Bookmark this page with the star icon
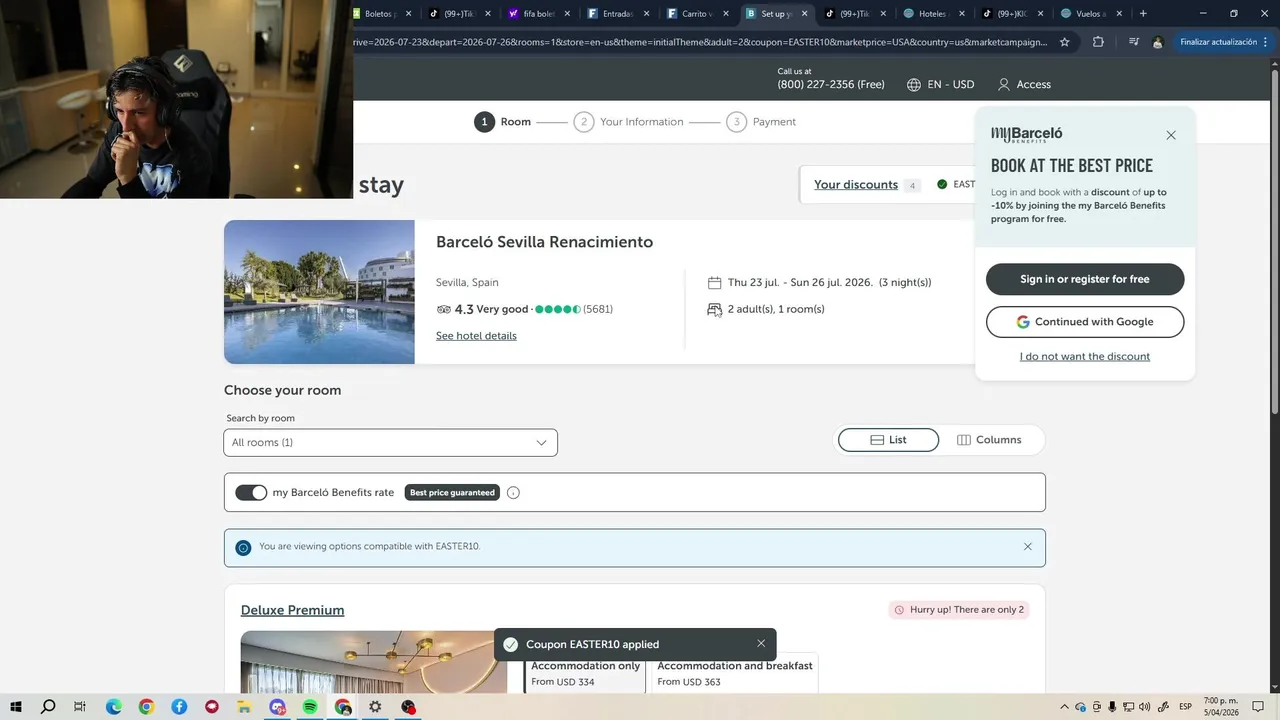The image size is (1280, 720). pyautogui.click(x=1065, y=42)
